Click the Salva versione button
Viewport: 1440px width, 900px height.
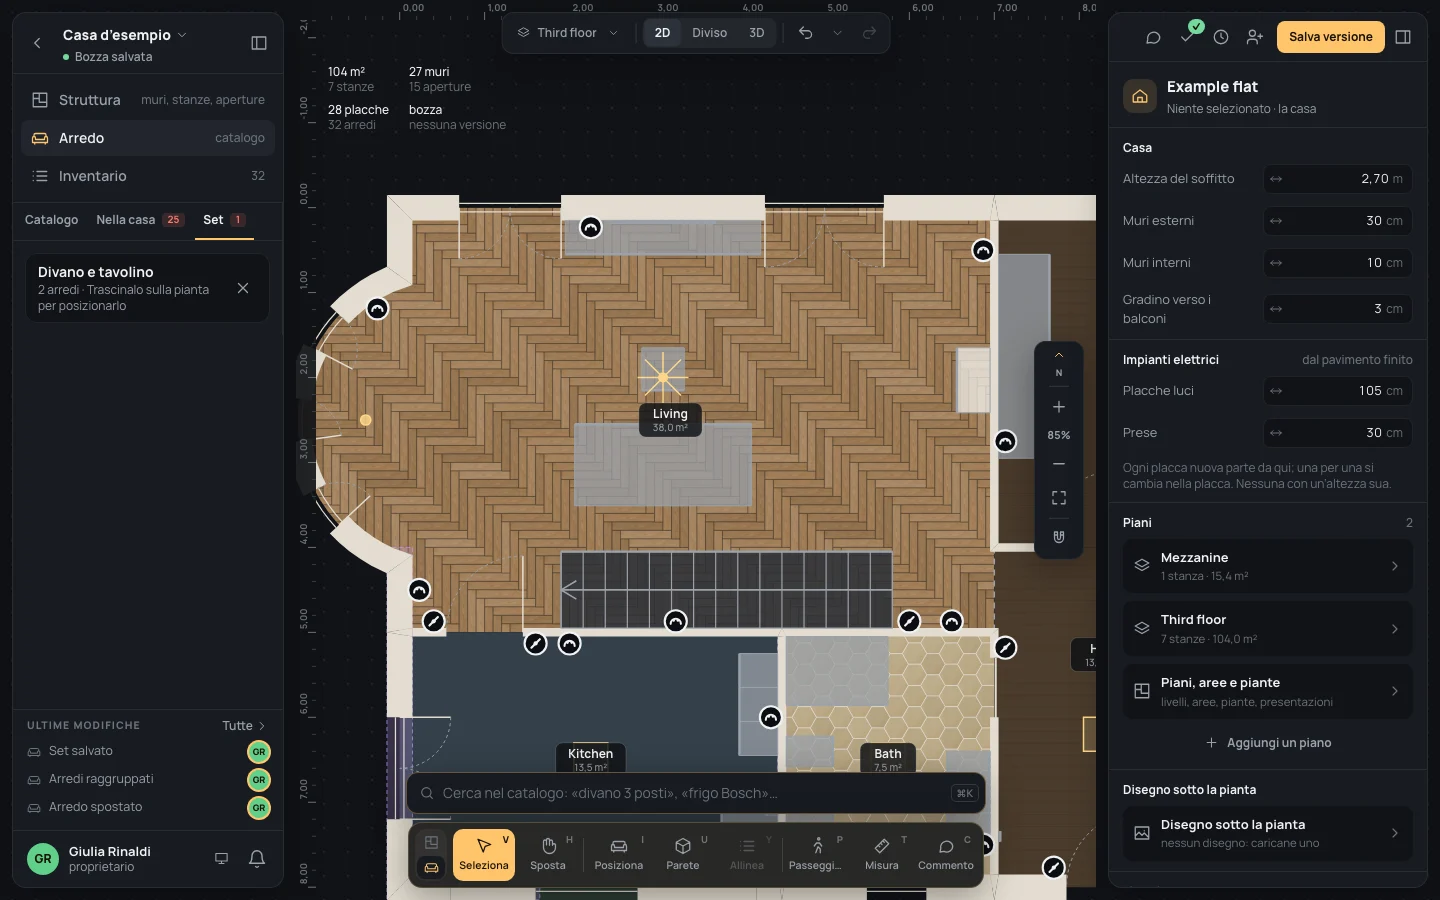point(1331,37)
